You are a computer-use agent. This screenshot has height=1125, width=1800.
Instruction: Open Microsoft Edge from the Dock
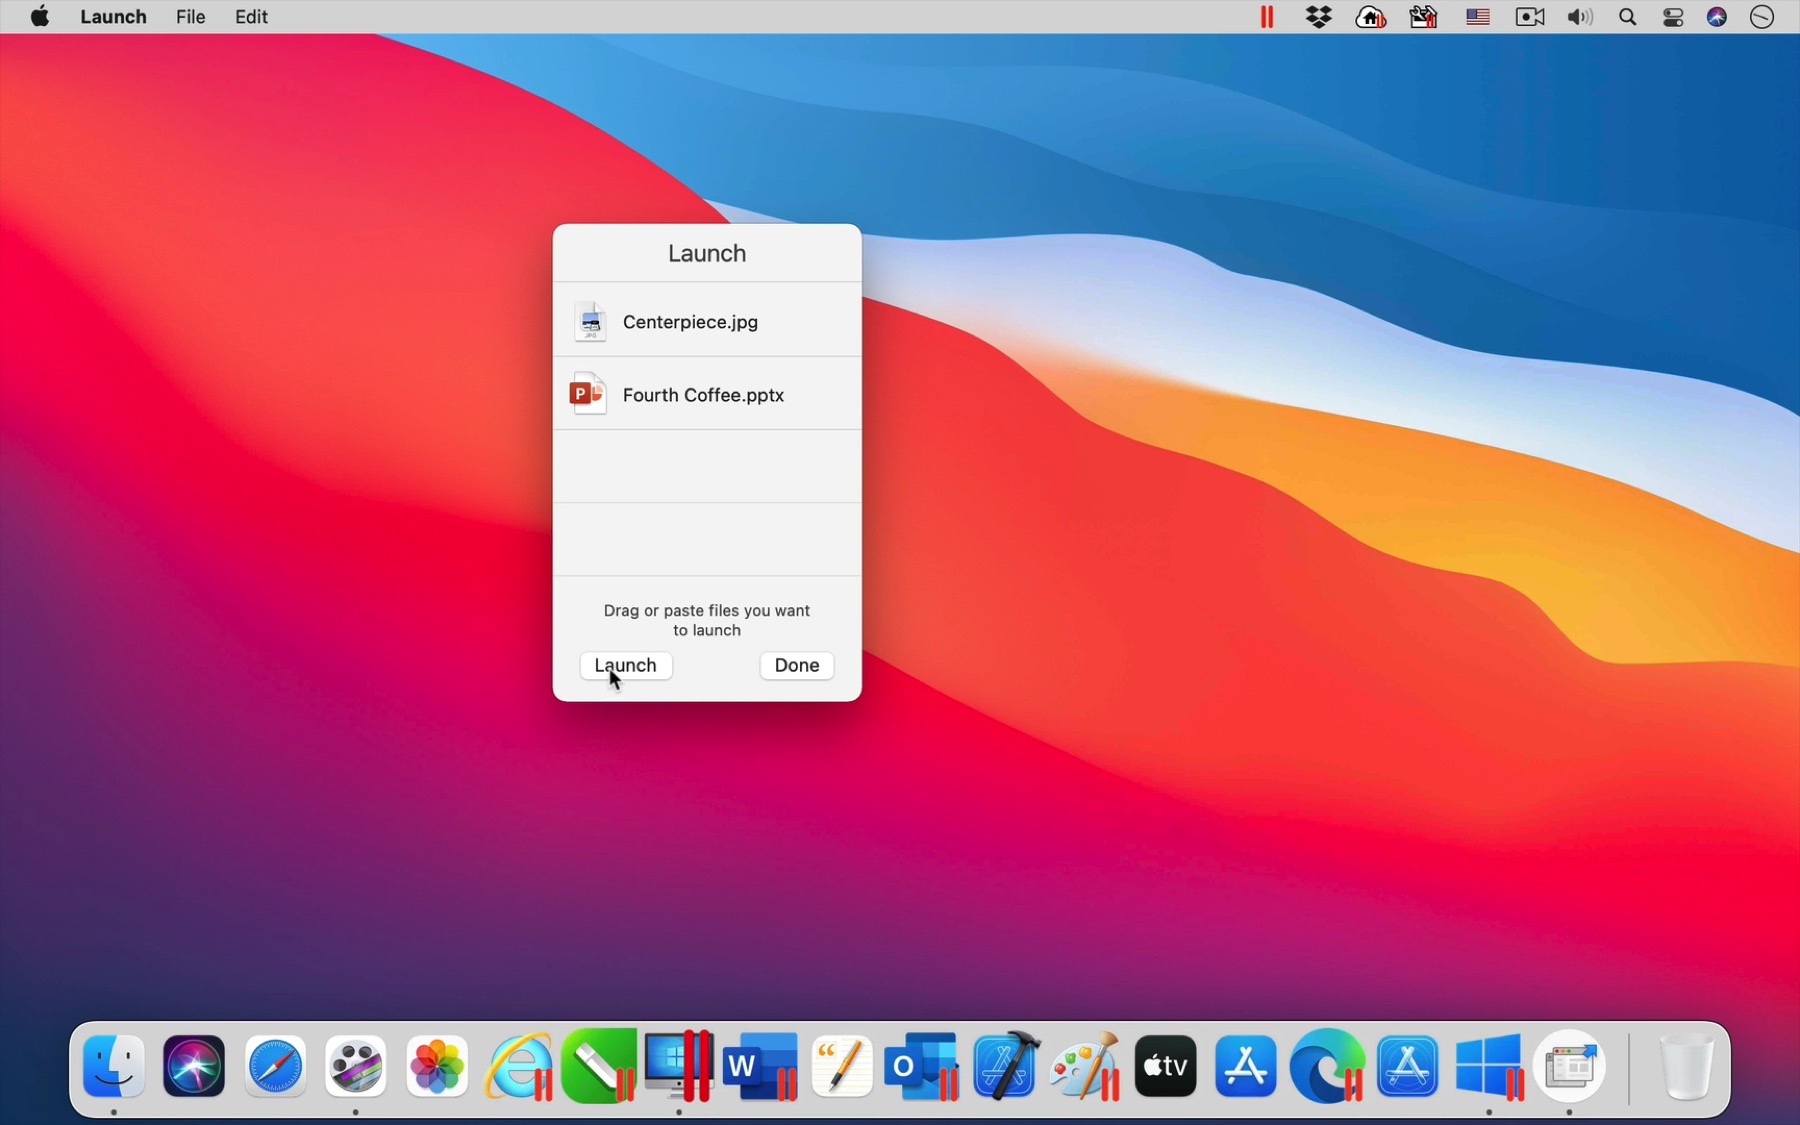tap(1325, 1065)
